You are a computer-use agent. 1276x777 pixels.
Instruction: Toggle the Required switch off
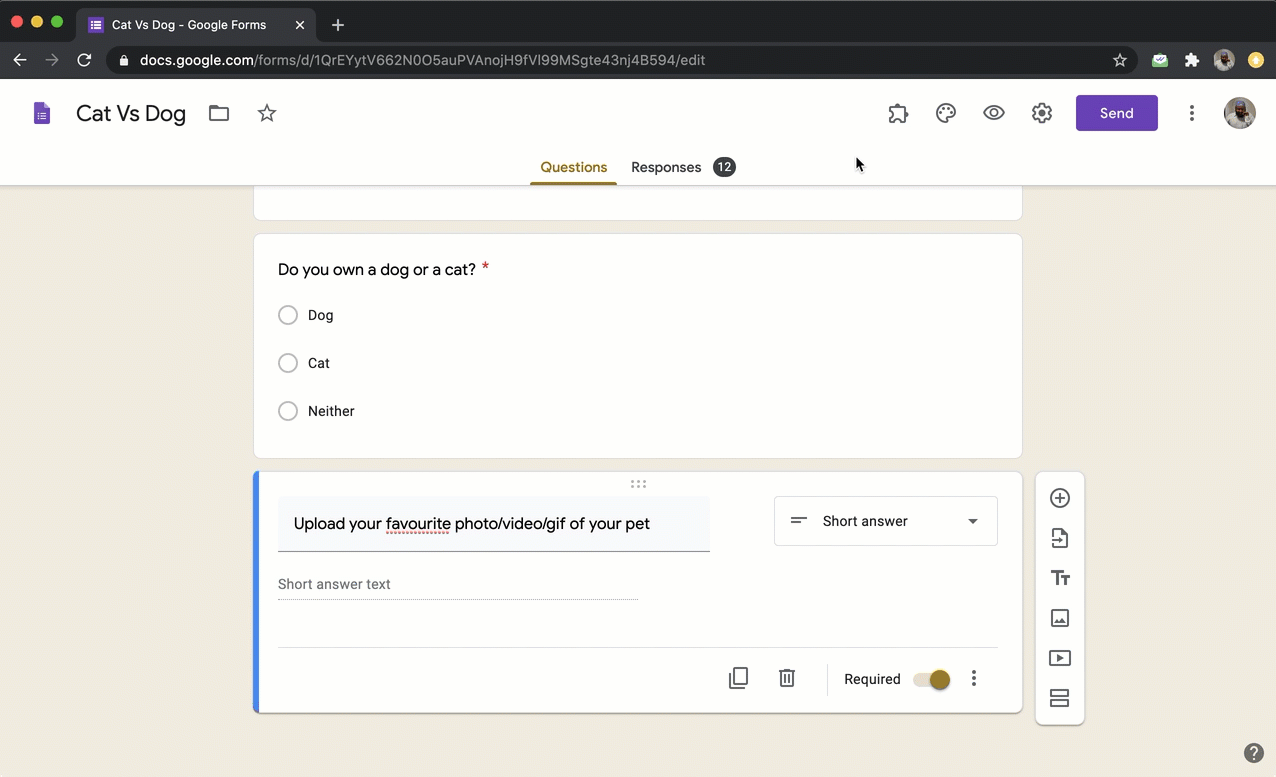(932, 679)
